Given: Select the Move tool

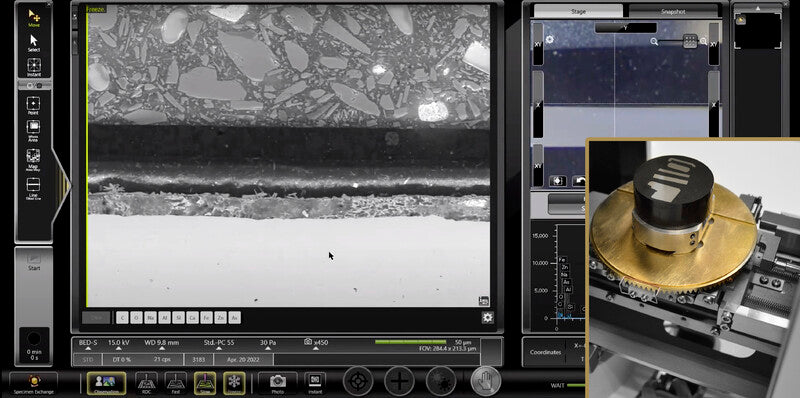Looking at the screenshot, I should 34,18.
